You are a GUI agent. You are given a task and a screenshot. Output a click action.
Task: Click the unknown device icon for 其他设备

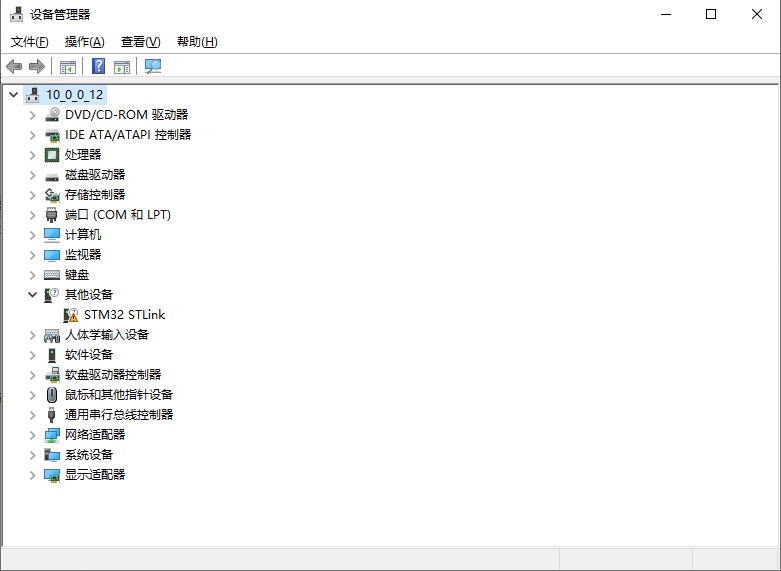(51, 295)
